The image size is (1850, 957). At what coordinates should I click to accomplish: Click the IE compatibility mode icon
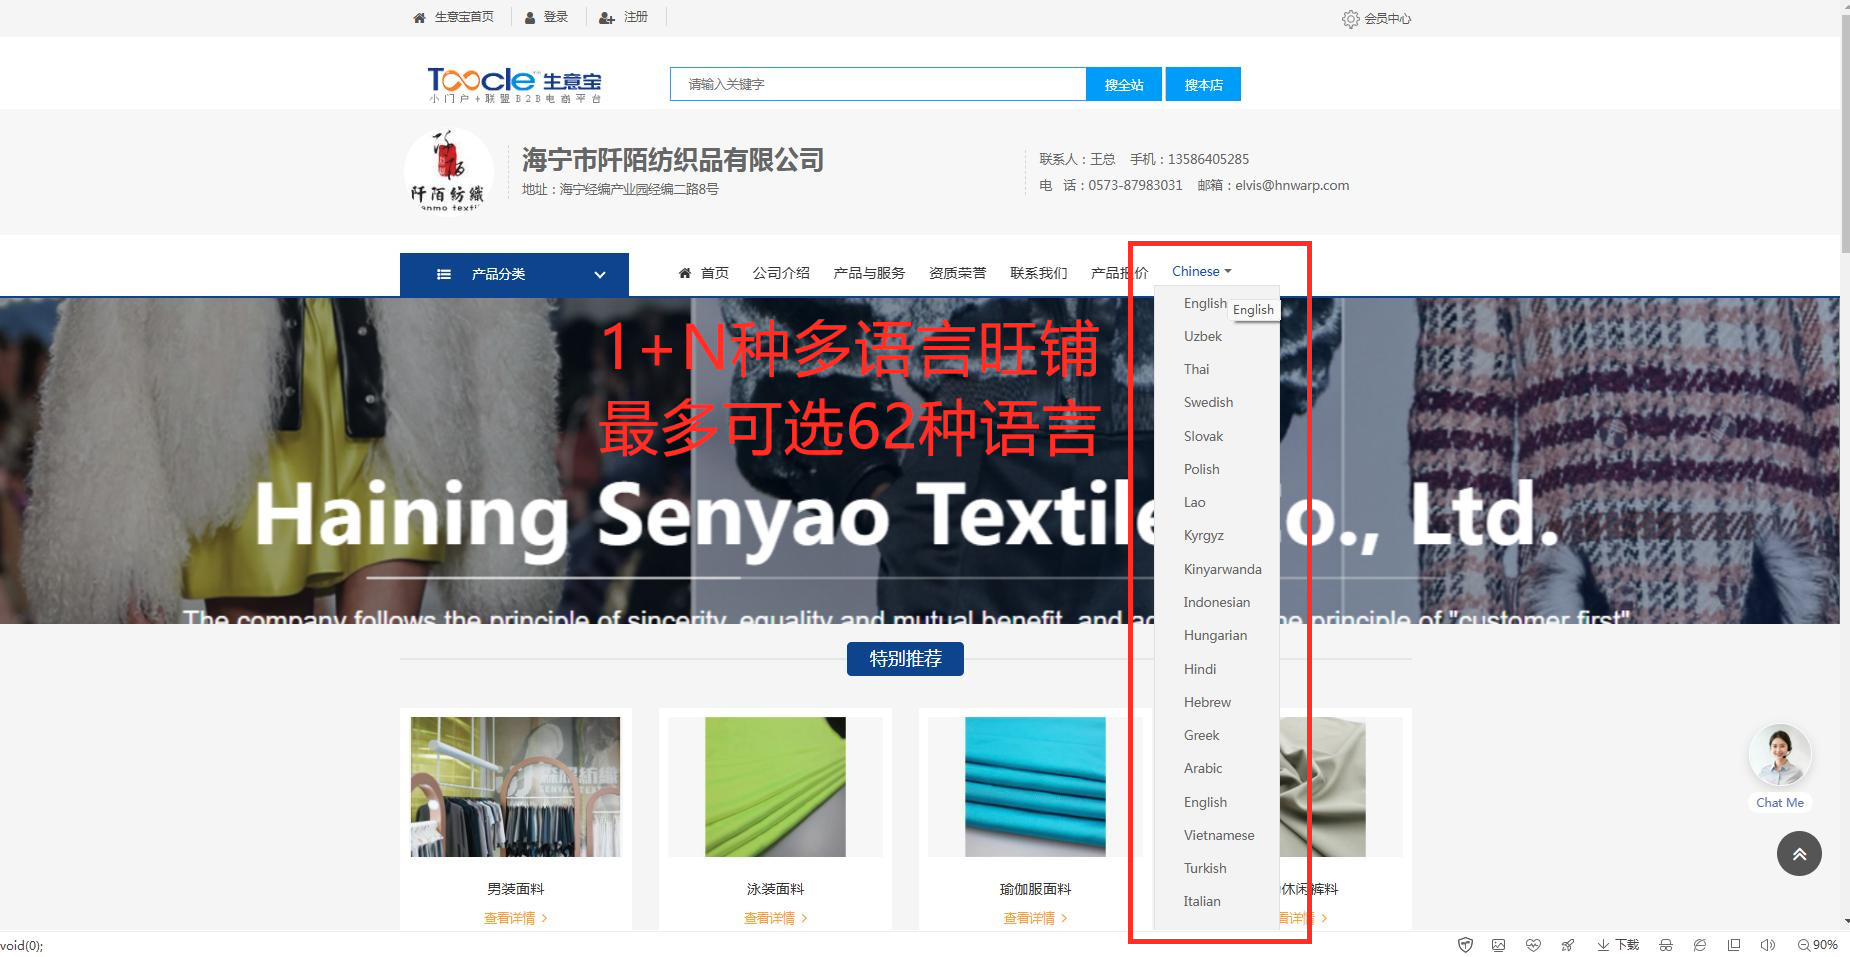[1699, 945]
